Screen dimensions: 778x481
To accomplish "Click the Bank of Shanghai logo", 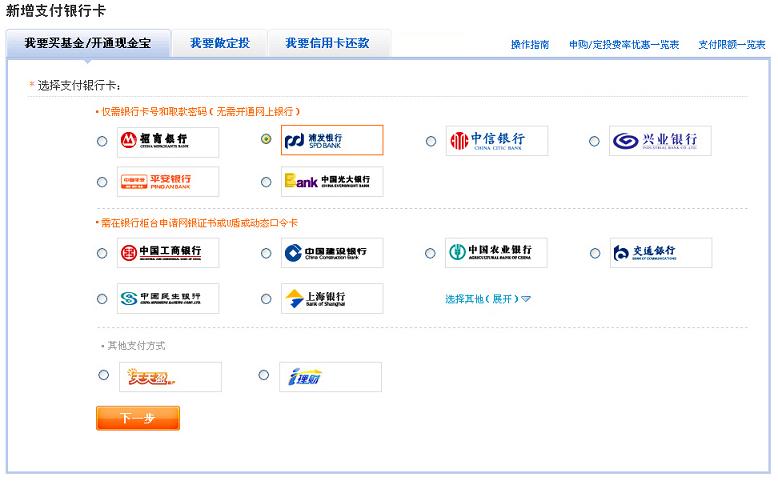I will [x=331, y=298].
